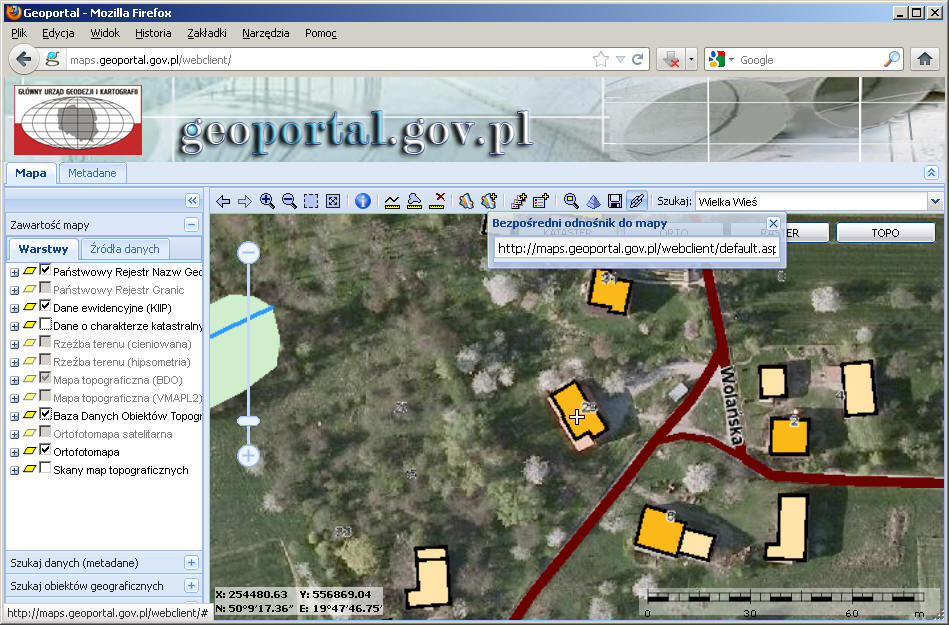Collapse Zawartość mapy panel
The height and width of the screenshot is (625, 949).
coord(191,225)
